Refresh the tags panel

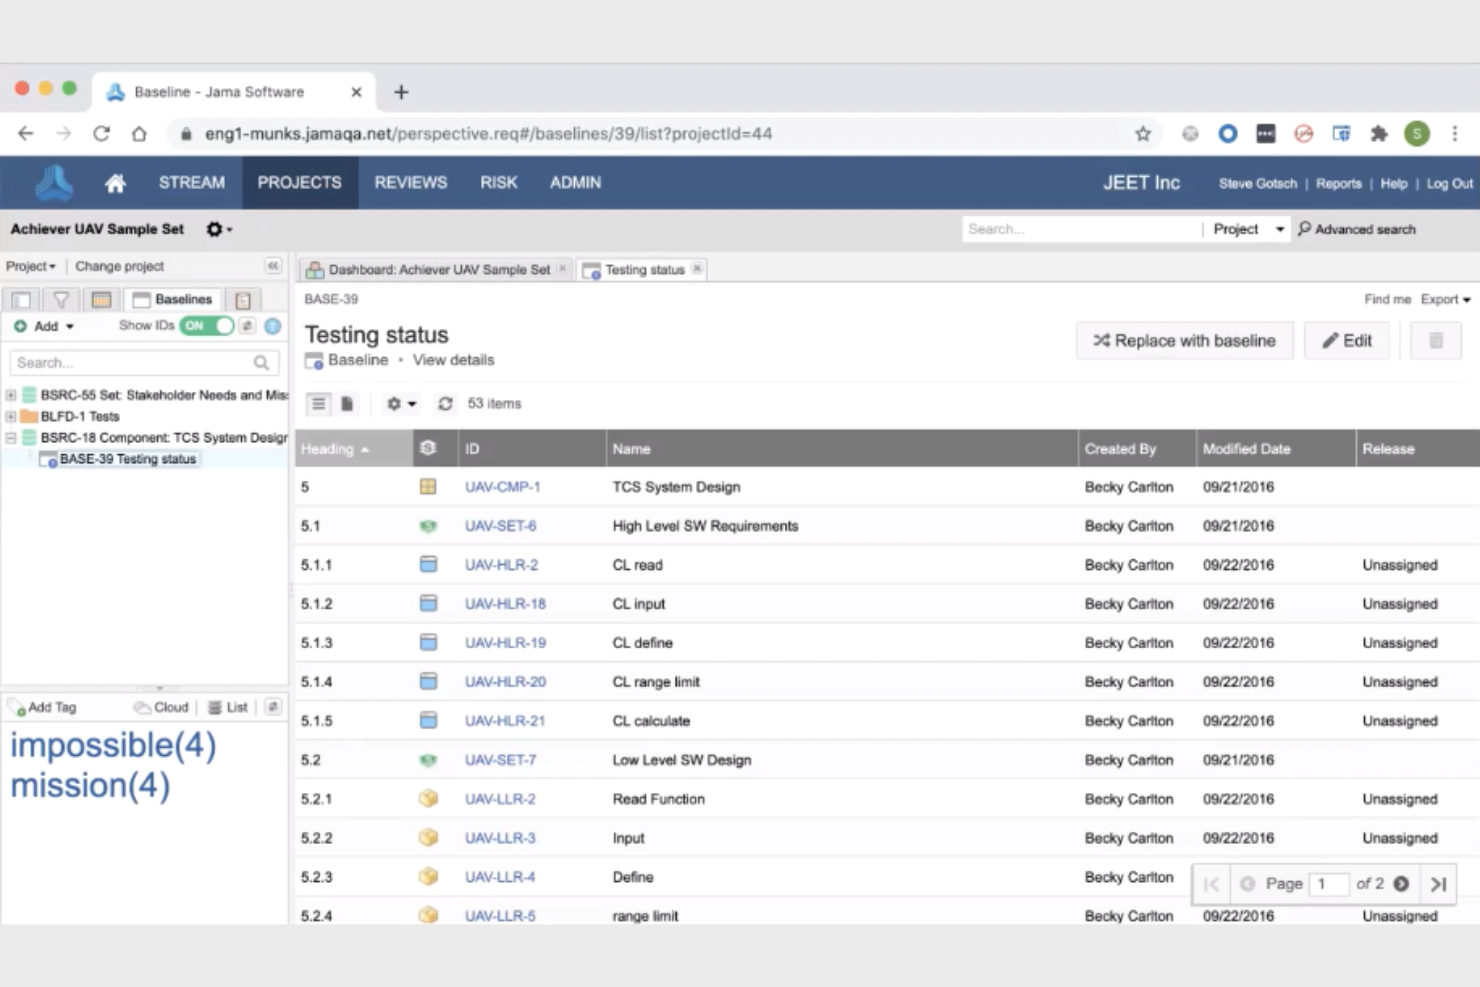click(x=273, y=707)
